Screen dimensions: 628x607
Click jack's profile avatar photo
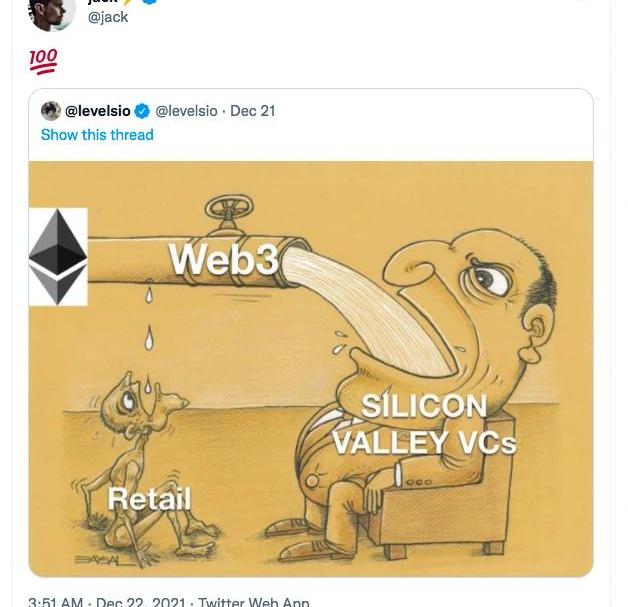(51, 12)
